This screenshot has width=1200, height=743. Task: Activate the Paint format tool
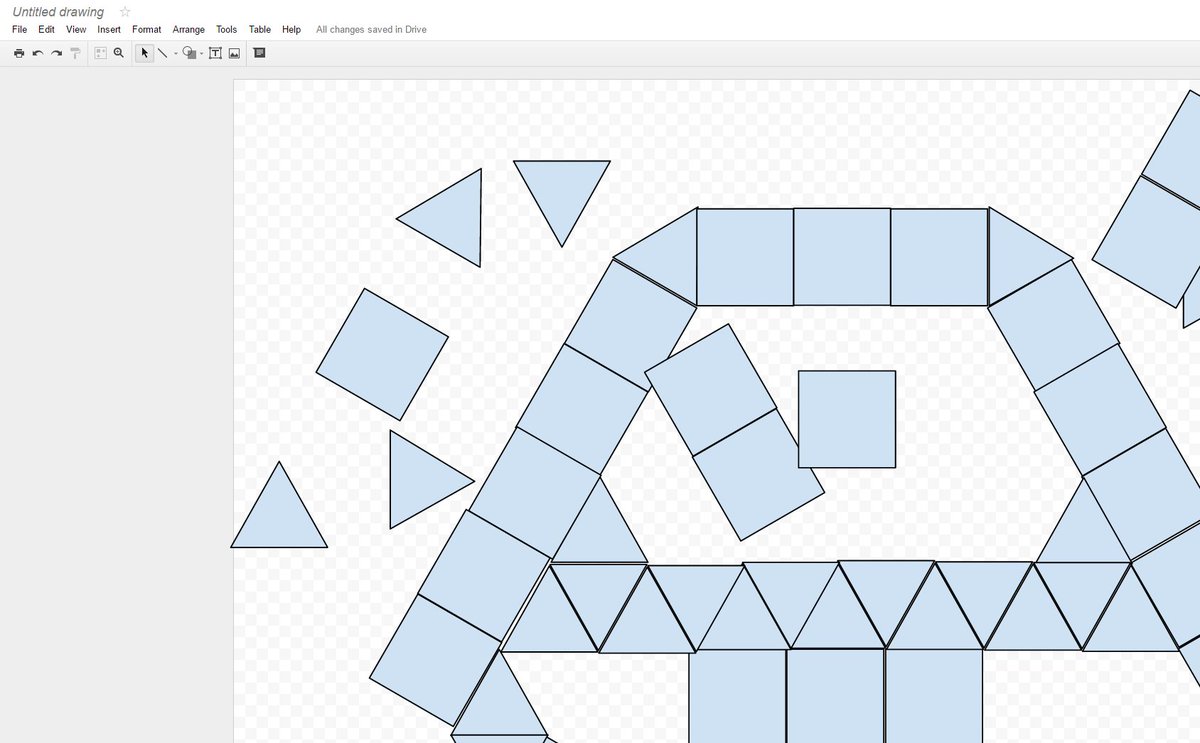75,53
